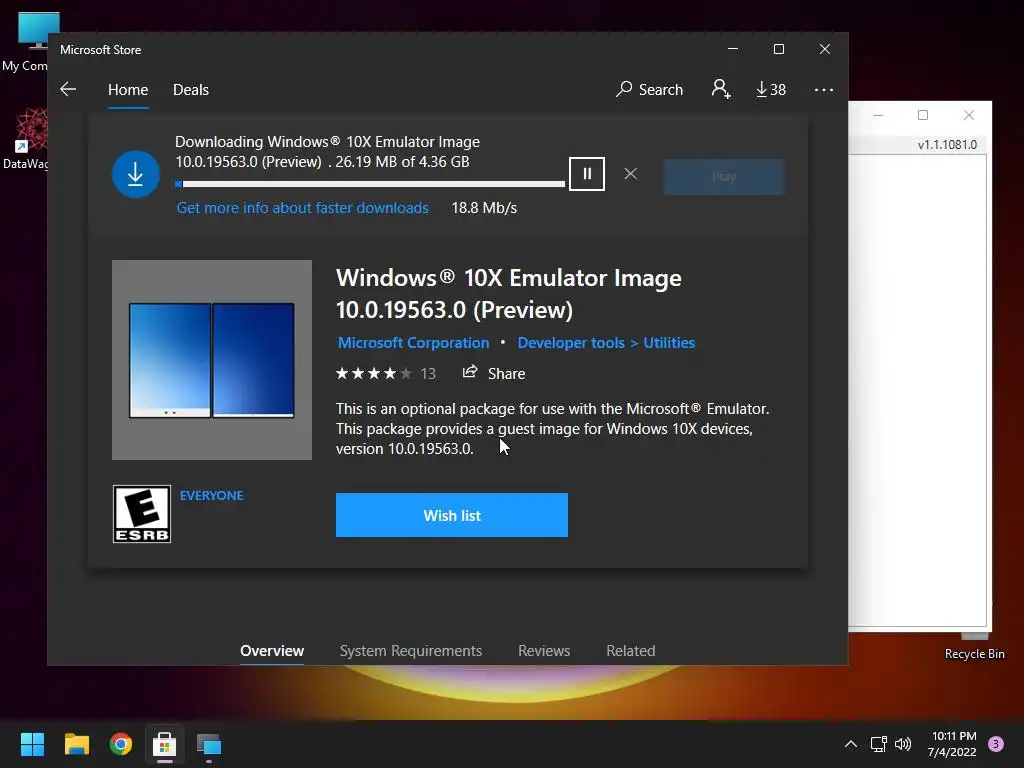The height and width of the screenshot is (768, 1024).
Task: Minimize the Microsoft Store window
Action: pyautogui.click(x=733, y=49)
